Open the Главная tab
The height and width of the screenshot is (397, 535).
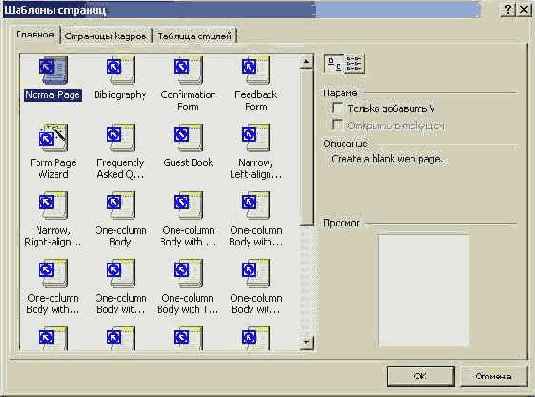(x=35, y=35)
